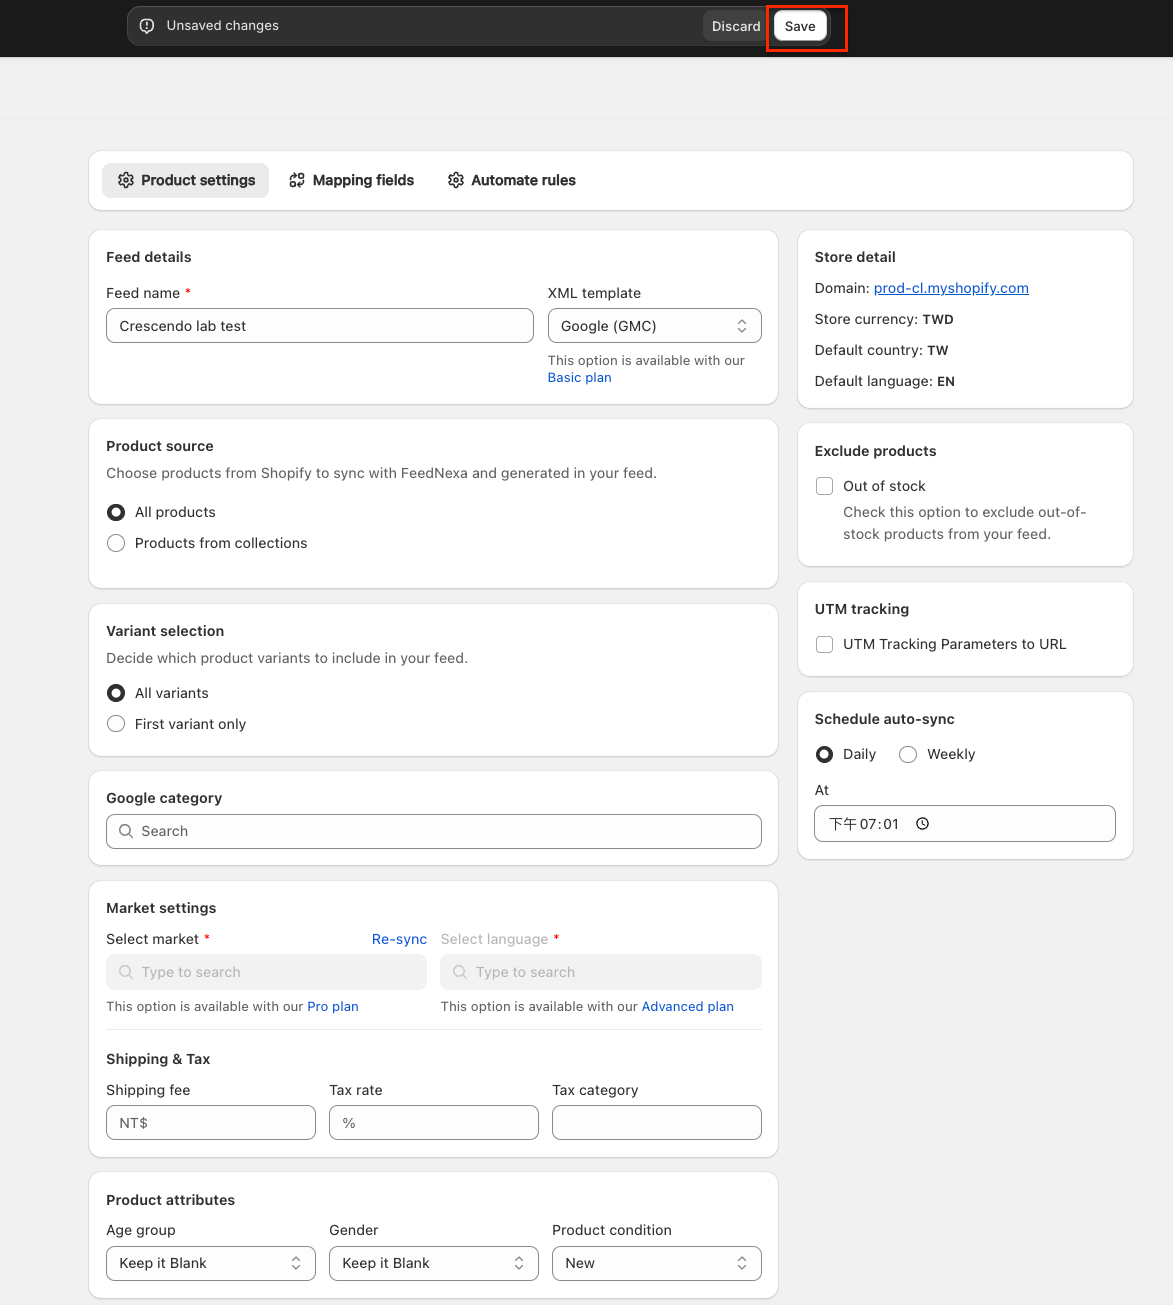Enable UTM Tracking Parameters to URL
This screenshot has width=1173, height=1305.
[x=824, y=644]
